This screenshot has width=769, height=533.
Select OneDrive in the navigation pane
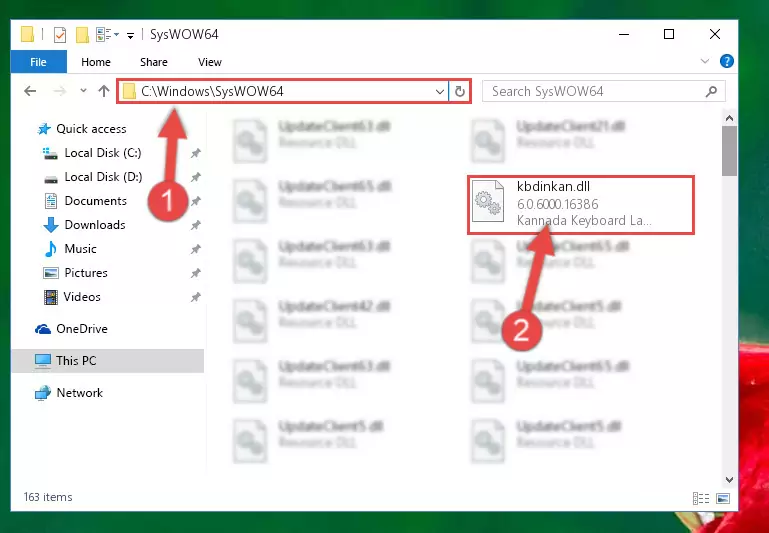(81, 329)
